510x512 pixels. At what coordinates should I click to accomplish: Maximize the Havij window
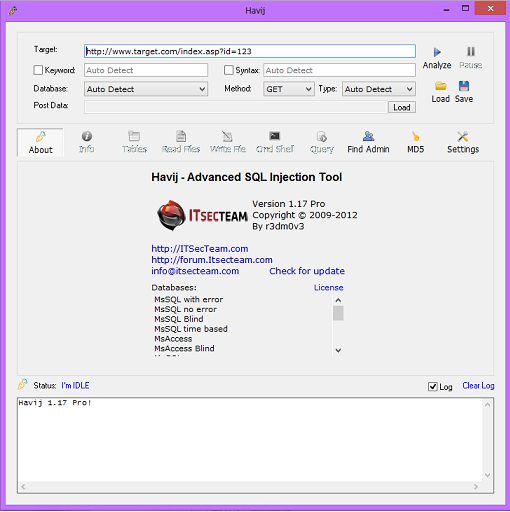tap(465, 9)
